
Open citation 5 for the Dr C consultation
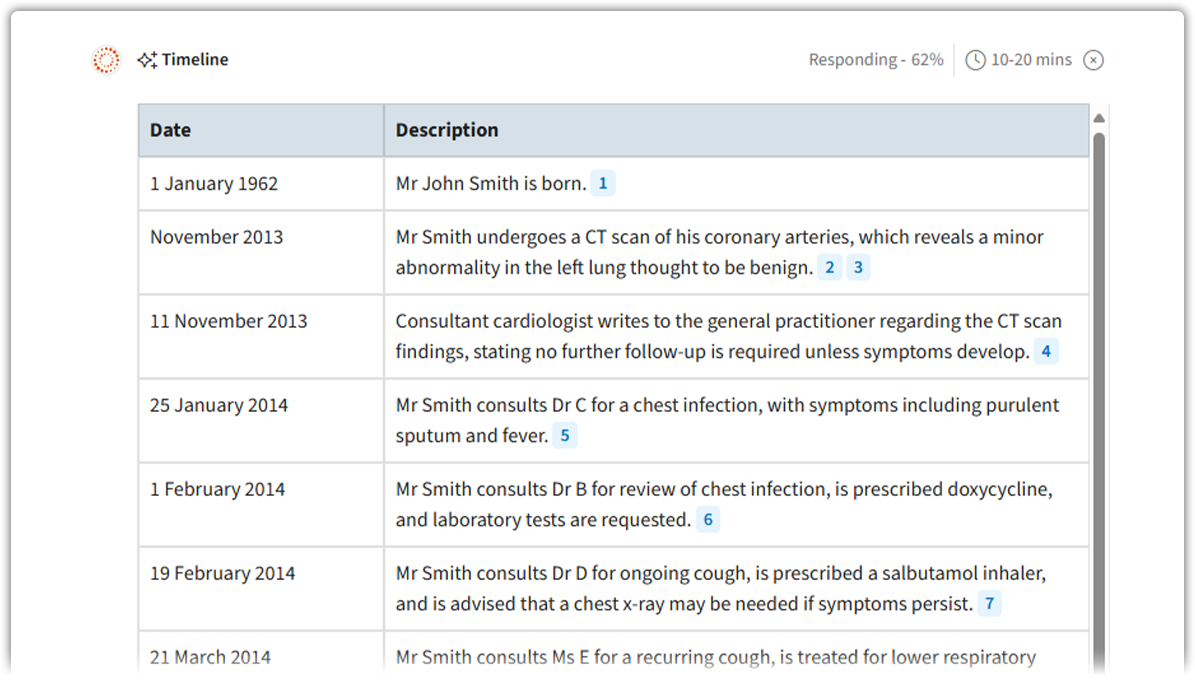[565, 436]
